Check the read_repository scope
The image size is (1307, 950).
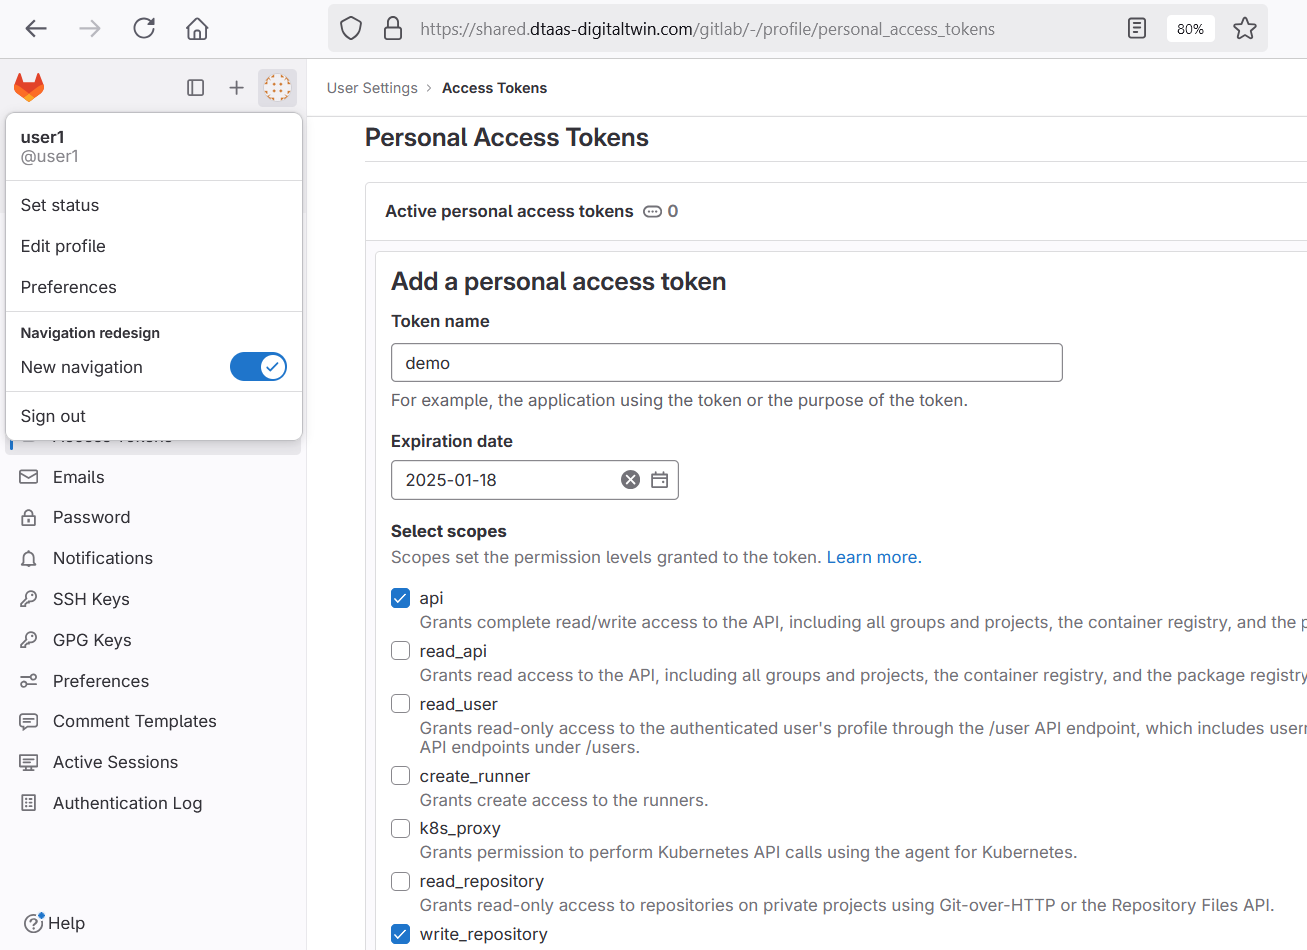[401, 881]
